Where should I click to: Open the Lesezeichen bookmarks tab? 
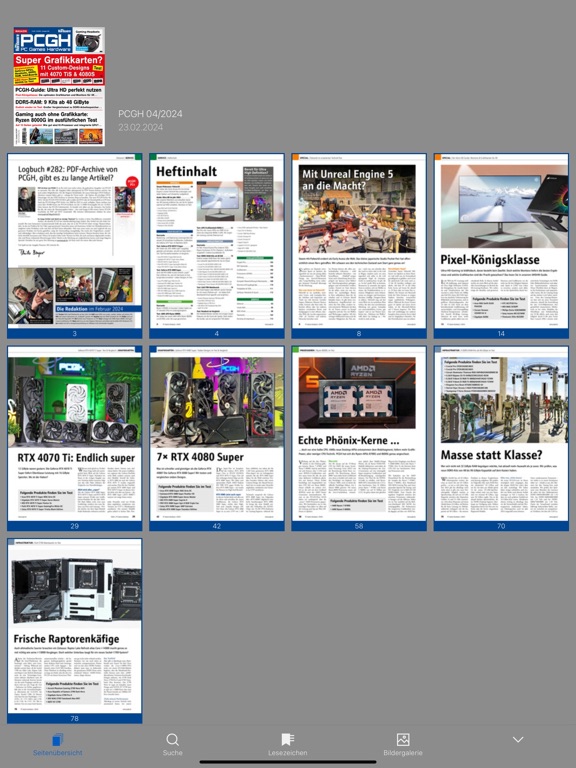288,744
